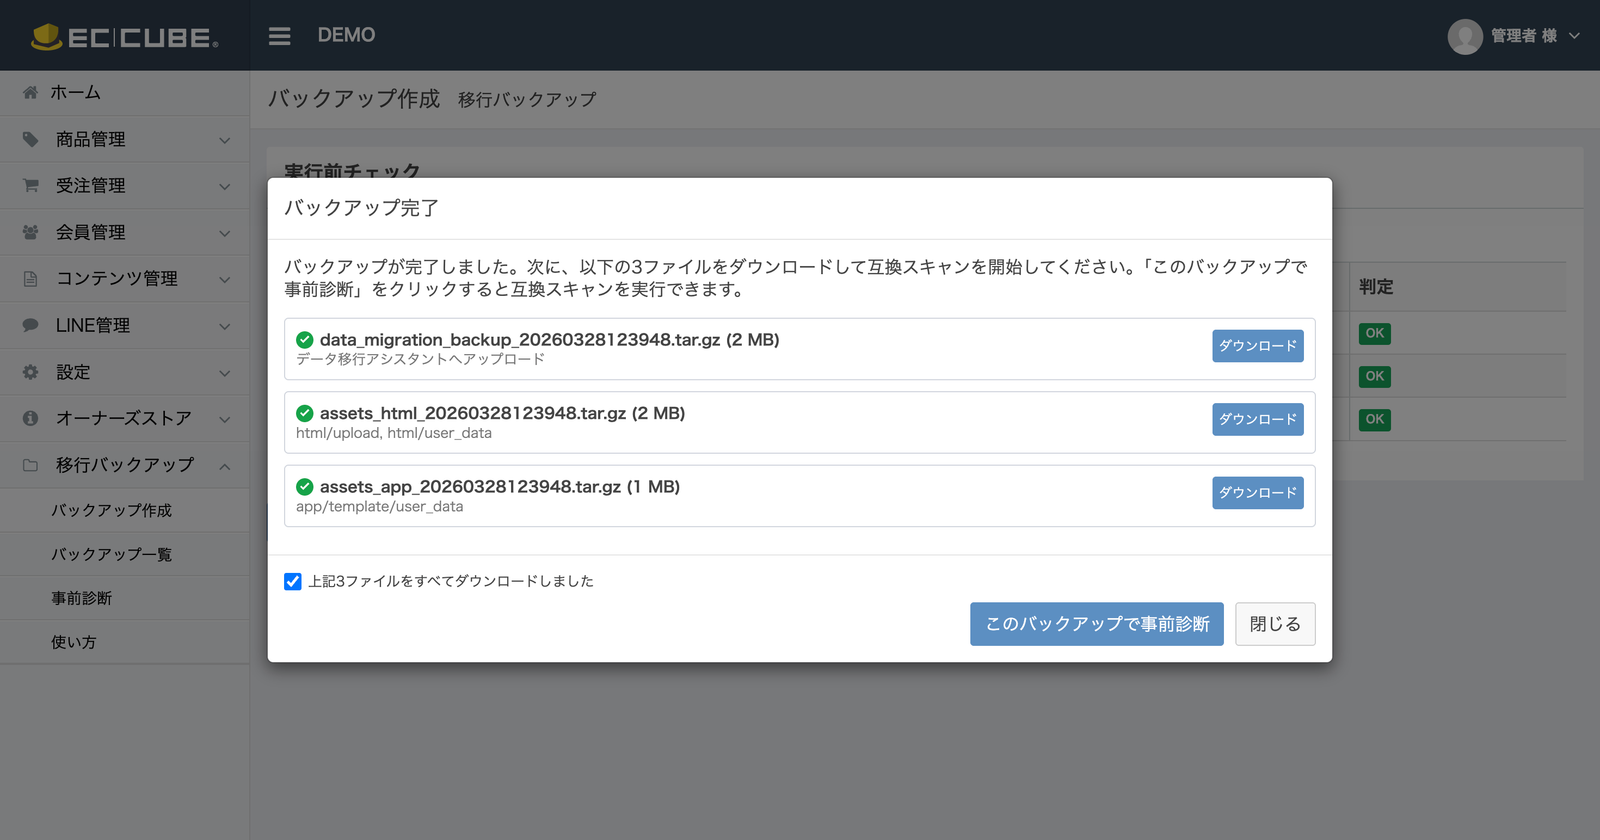This screenshot has width=1600, height=840.
Task: Click the データ移行アシスタントへアップロード description text
Action: [x=420, y=359]
